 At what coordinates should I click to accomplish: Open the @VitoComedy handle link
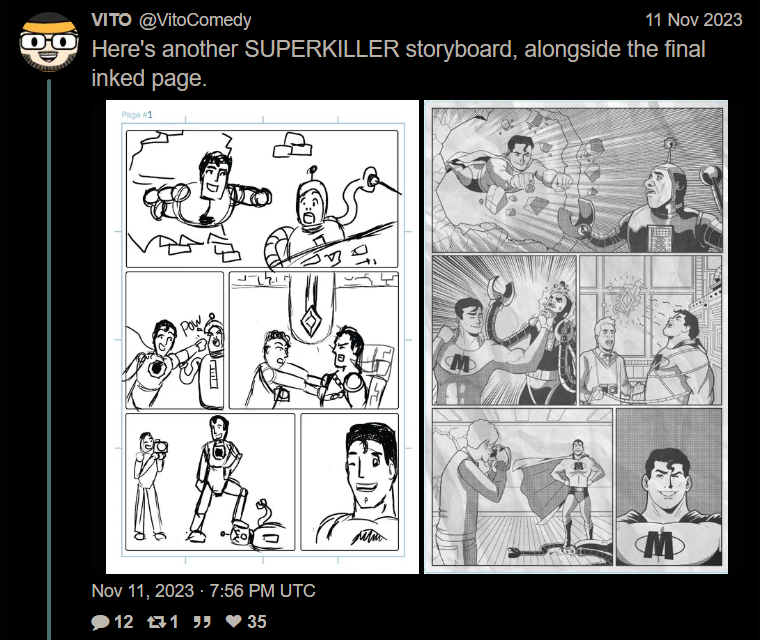[195, 20]
